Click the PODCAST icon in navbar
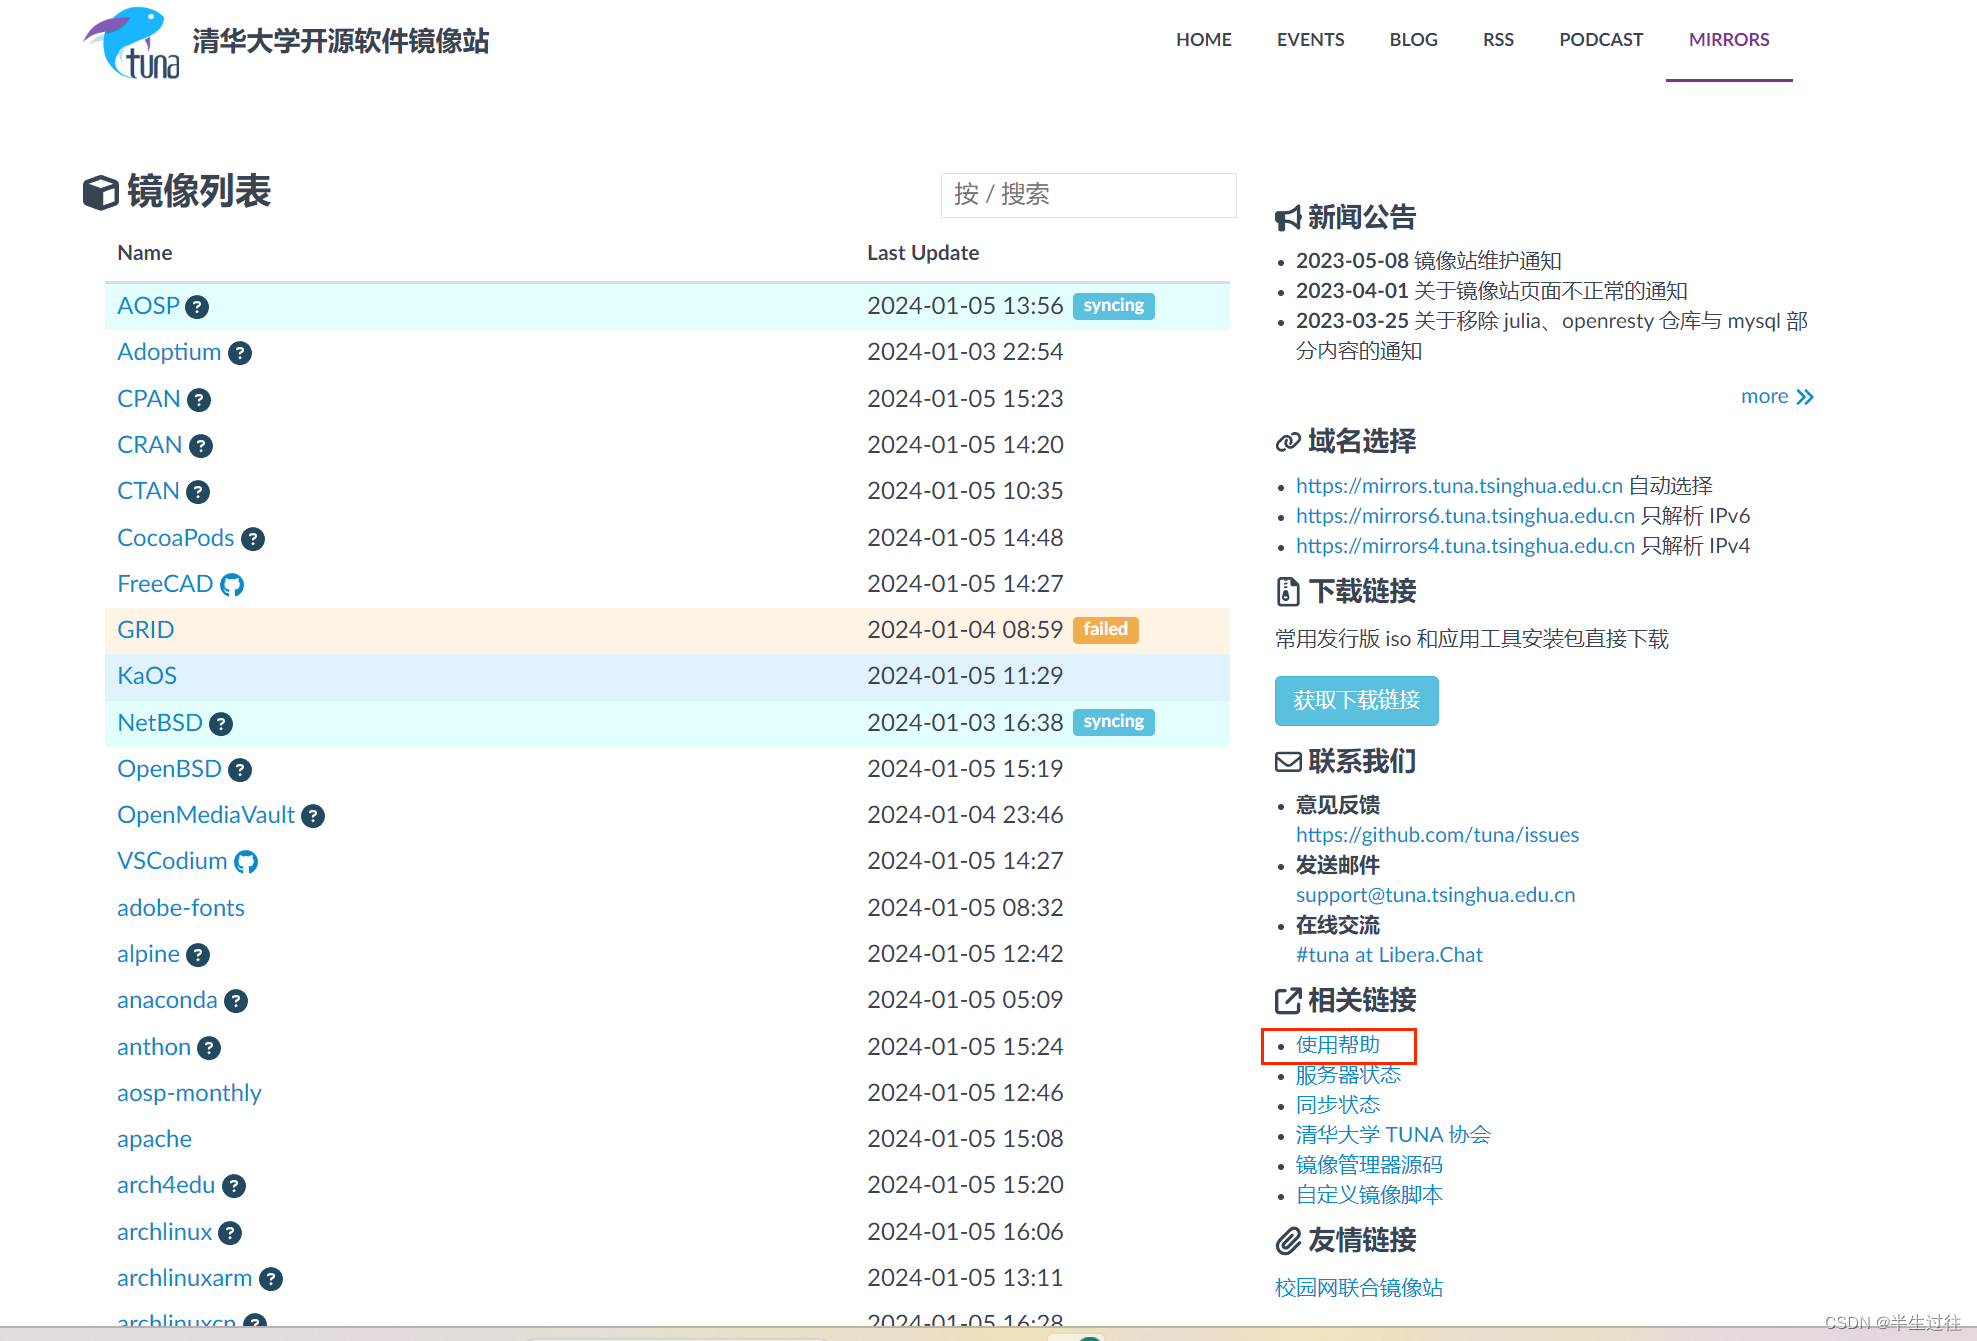This screenshot has height=1341, width=1977. (x=1598, y=39)
